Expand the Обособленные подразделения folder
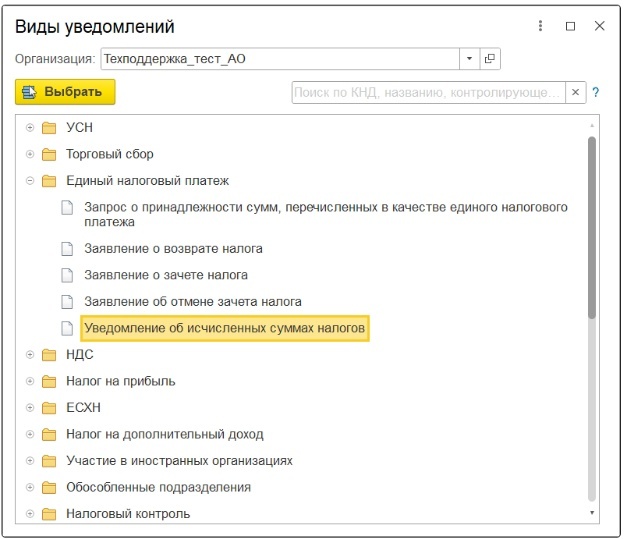 (30, 487)
